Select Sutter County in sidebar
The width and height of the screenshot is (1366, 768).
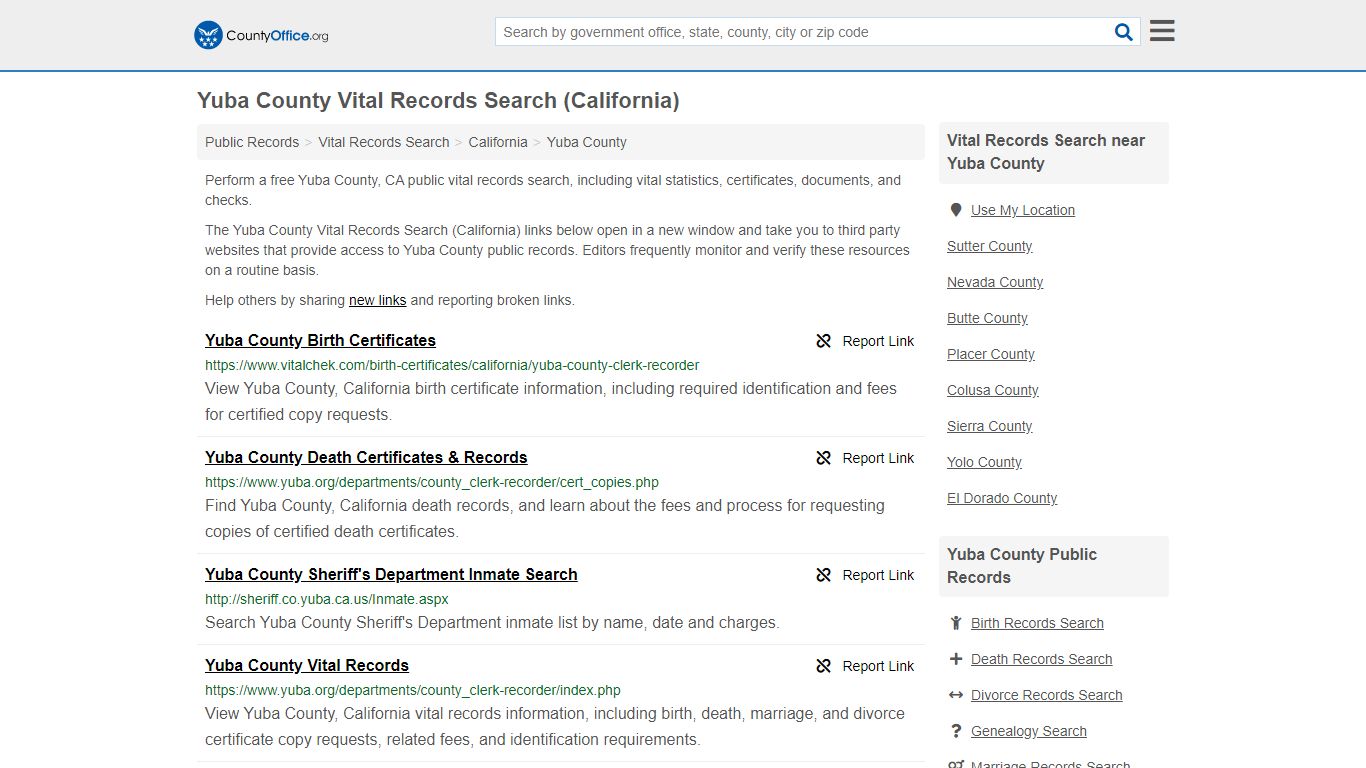coord(990,246)
